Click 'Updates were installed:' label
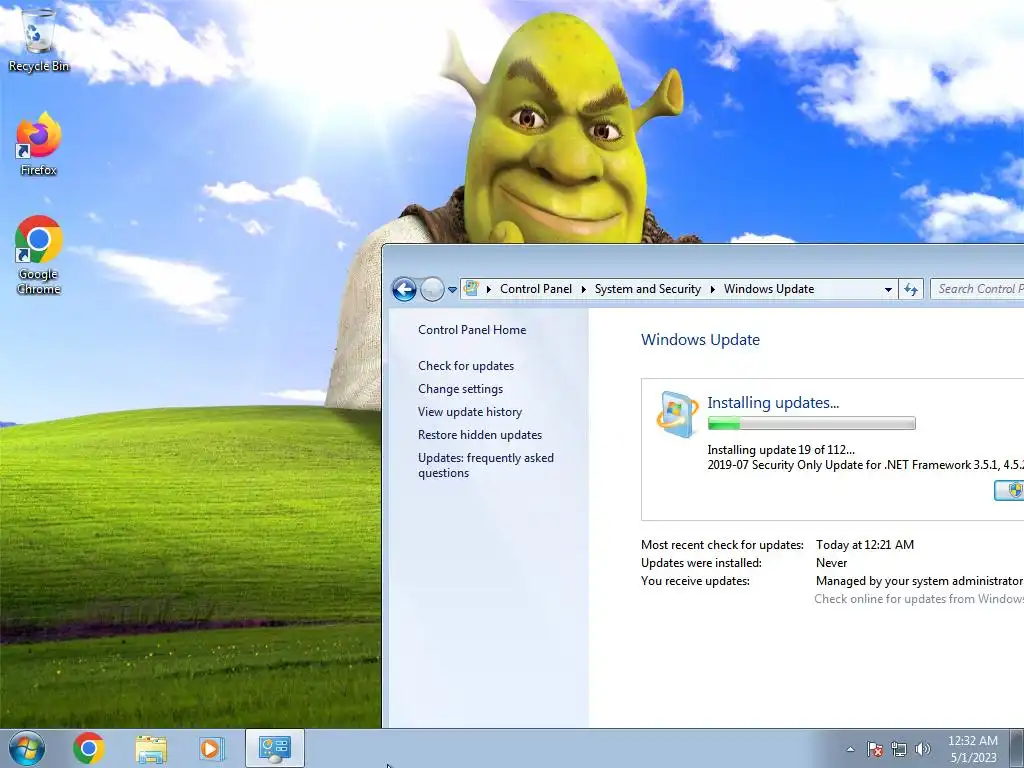The height and width of the screenshot is (768, 1024). (701, 562)
